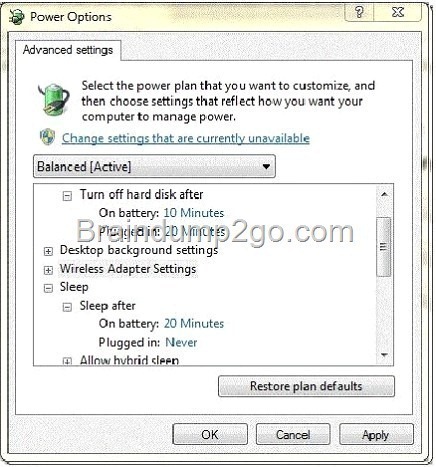The width and height of the screenshot is (436, 467).
Task: Open Change settings that are currently unavailable
Action: (186, 138)
